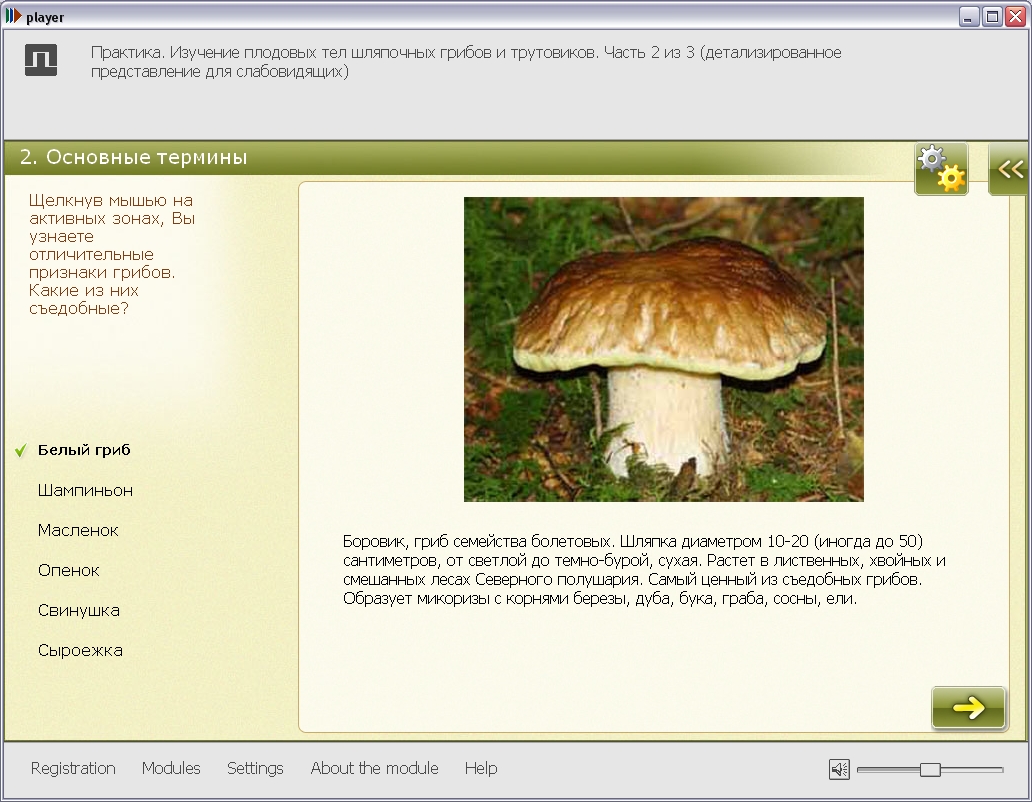
Task: Click the Боровик description paragraph
Action: (x=644, y=570)
